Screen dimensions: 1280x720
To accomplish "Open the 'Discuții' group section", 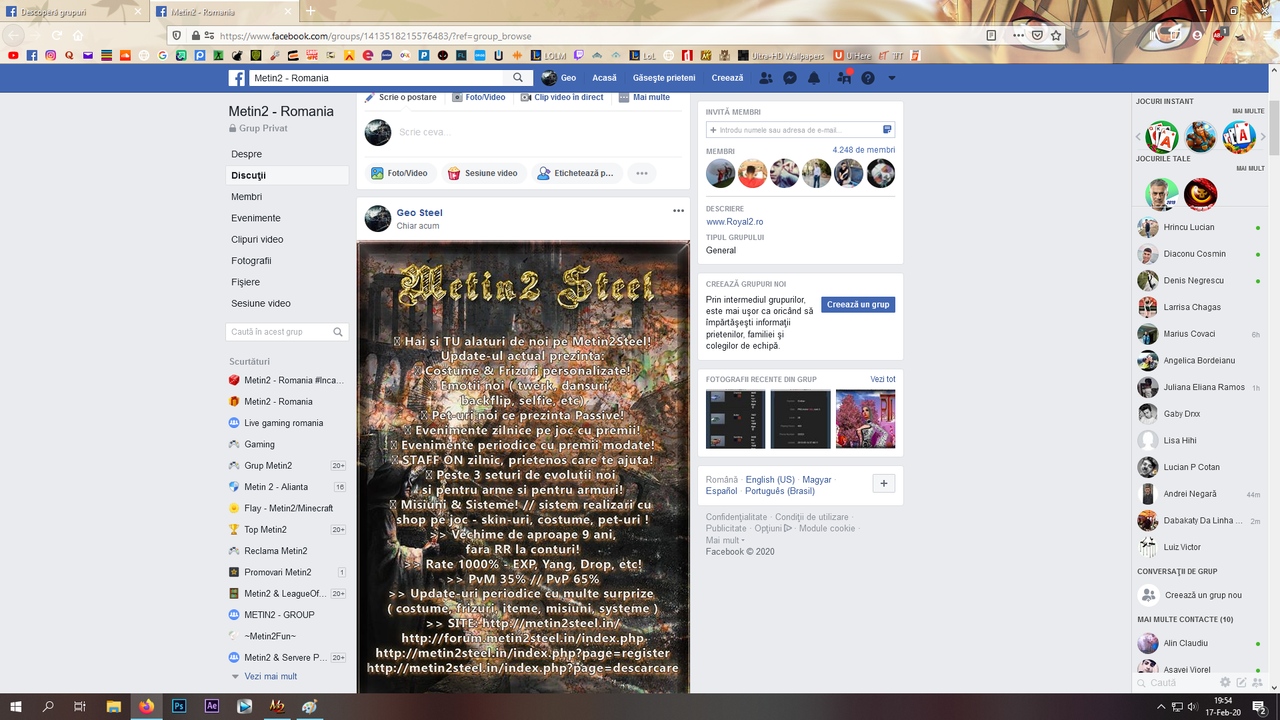I will tap(287, 175).
